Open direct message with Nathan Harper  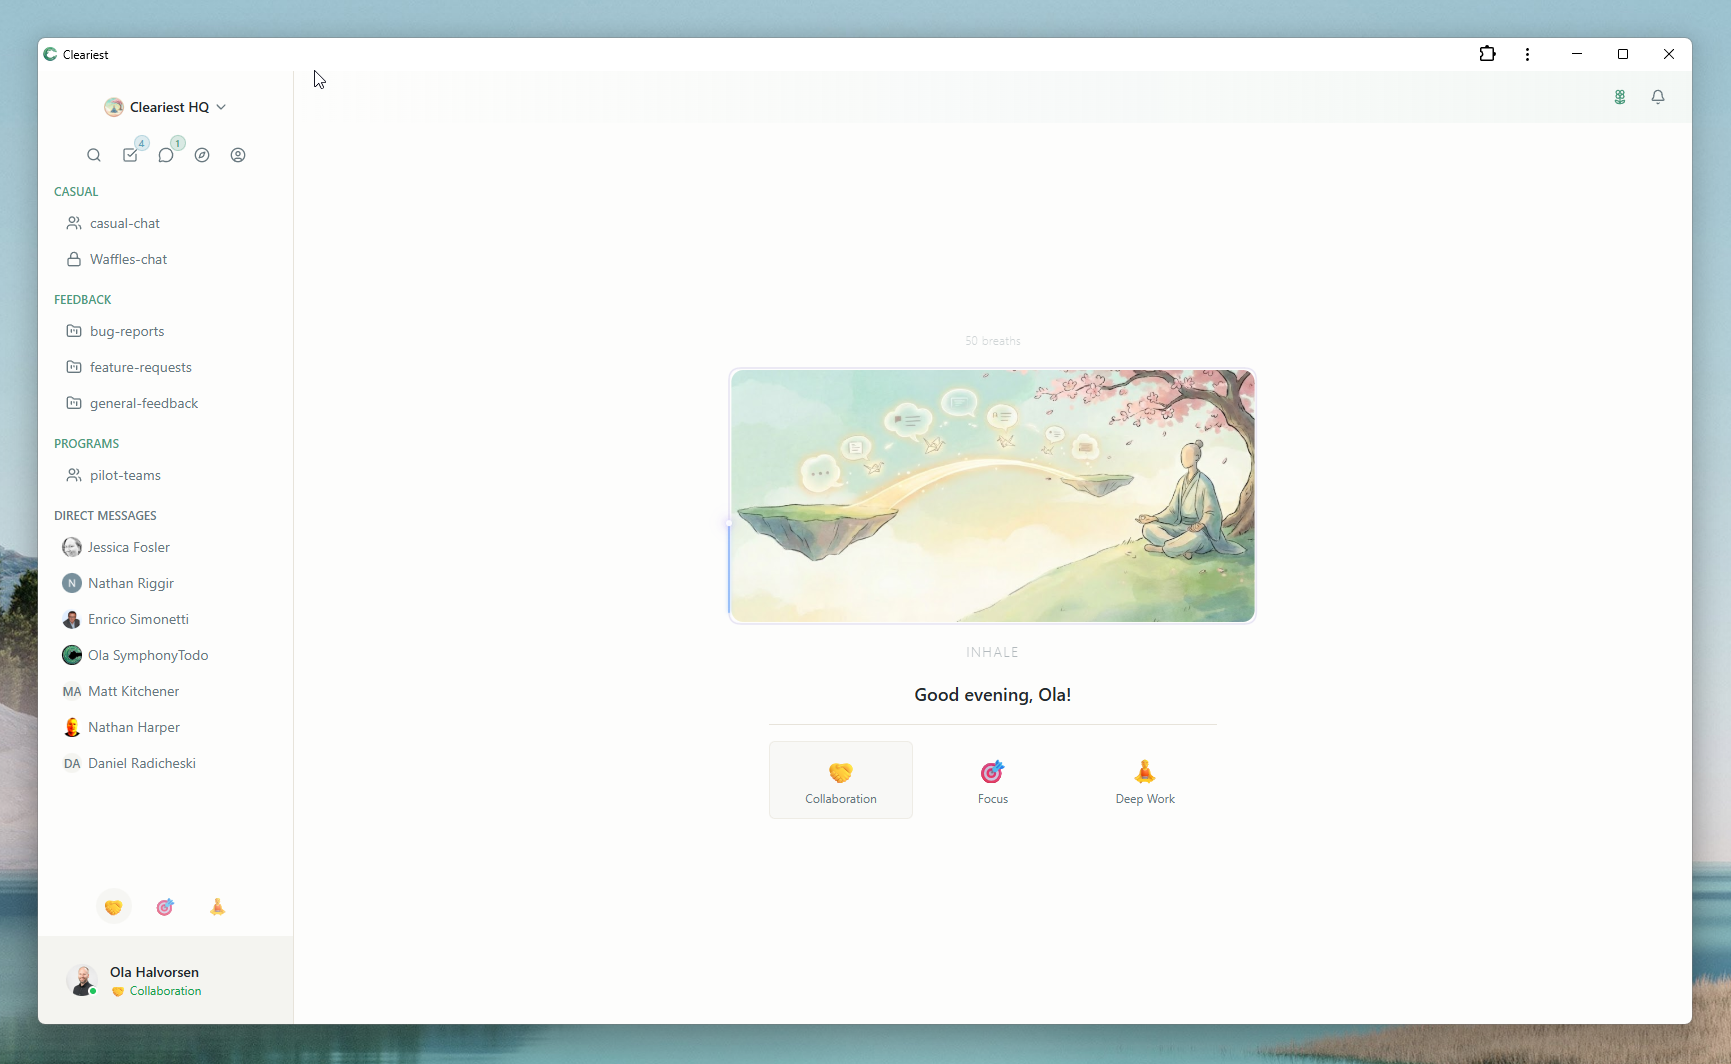pyautogui.click(x=165, y=727)
